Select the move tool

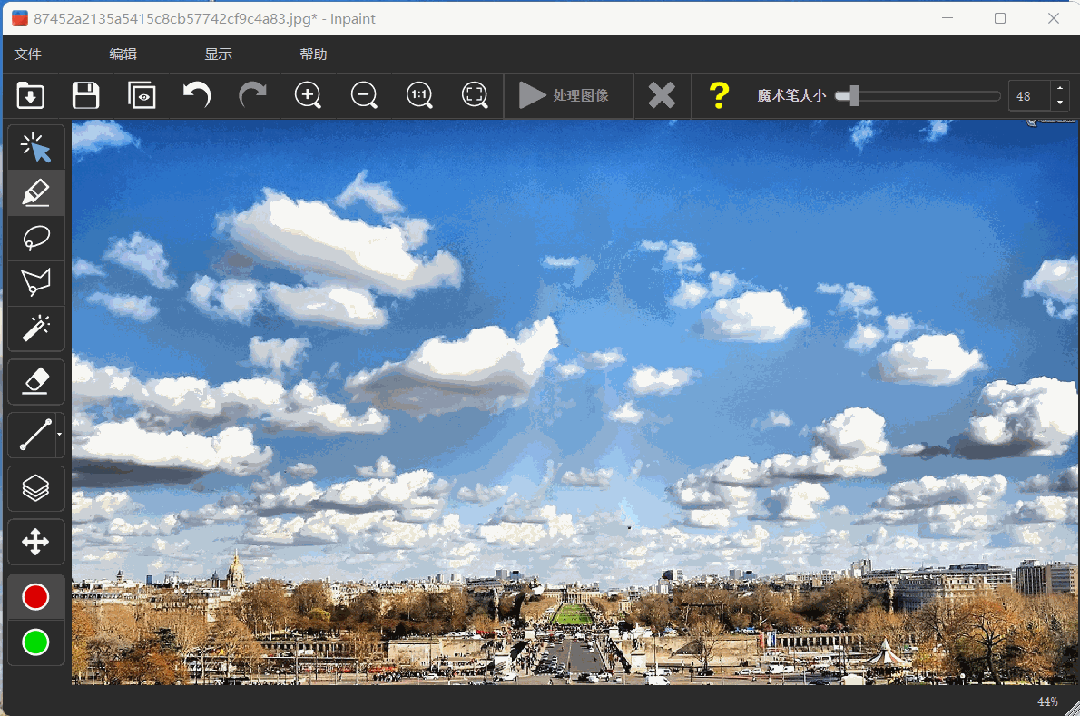[36, 542]
